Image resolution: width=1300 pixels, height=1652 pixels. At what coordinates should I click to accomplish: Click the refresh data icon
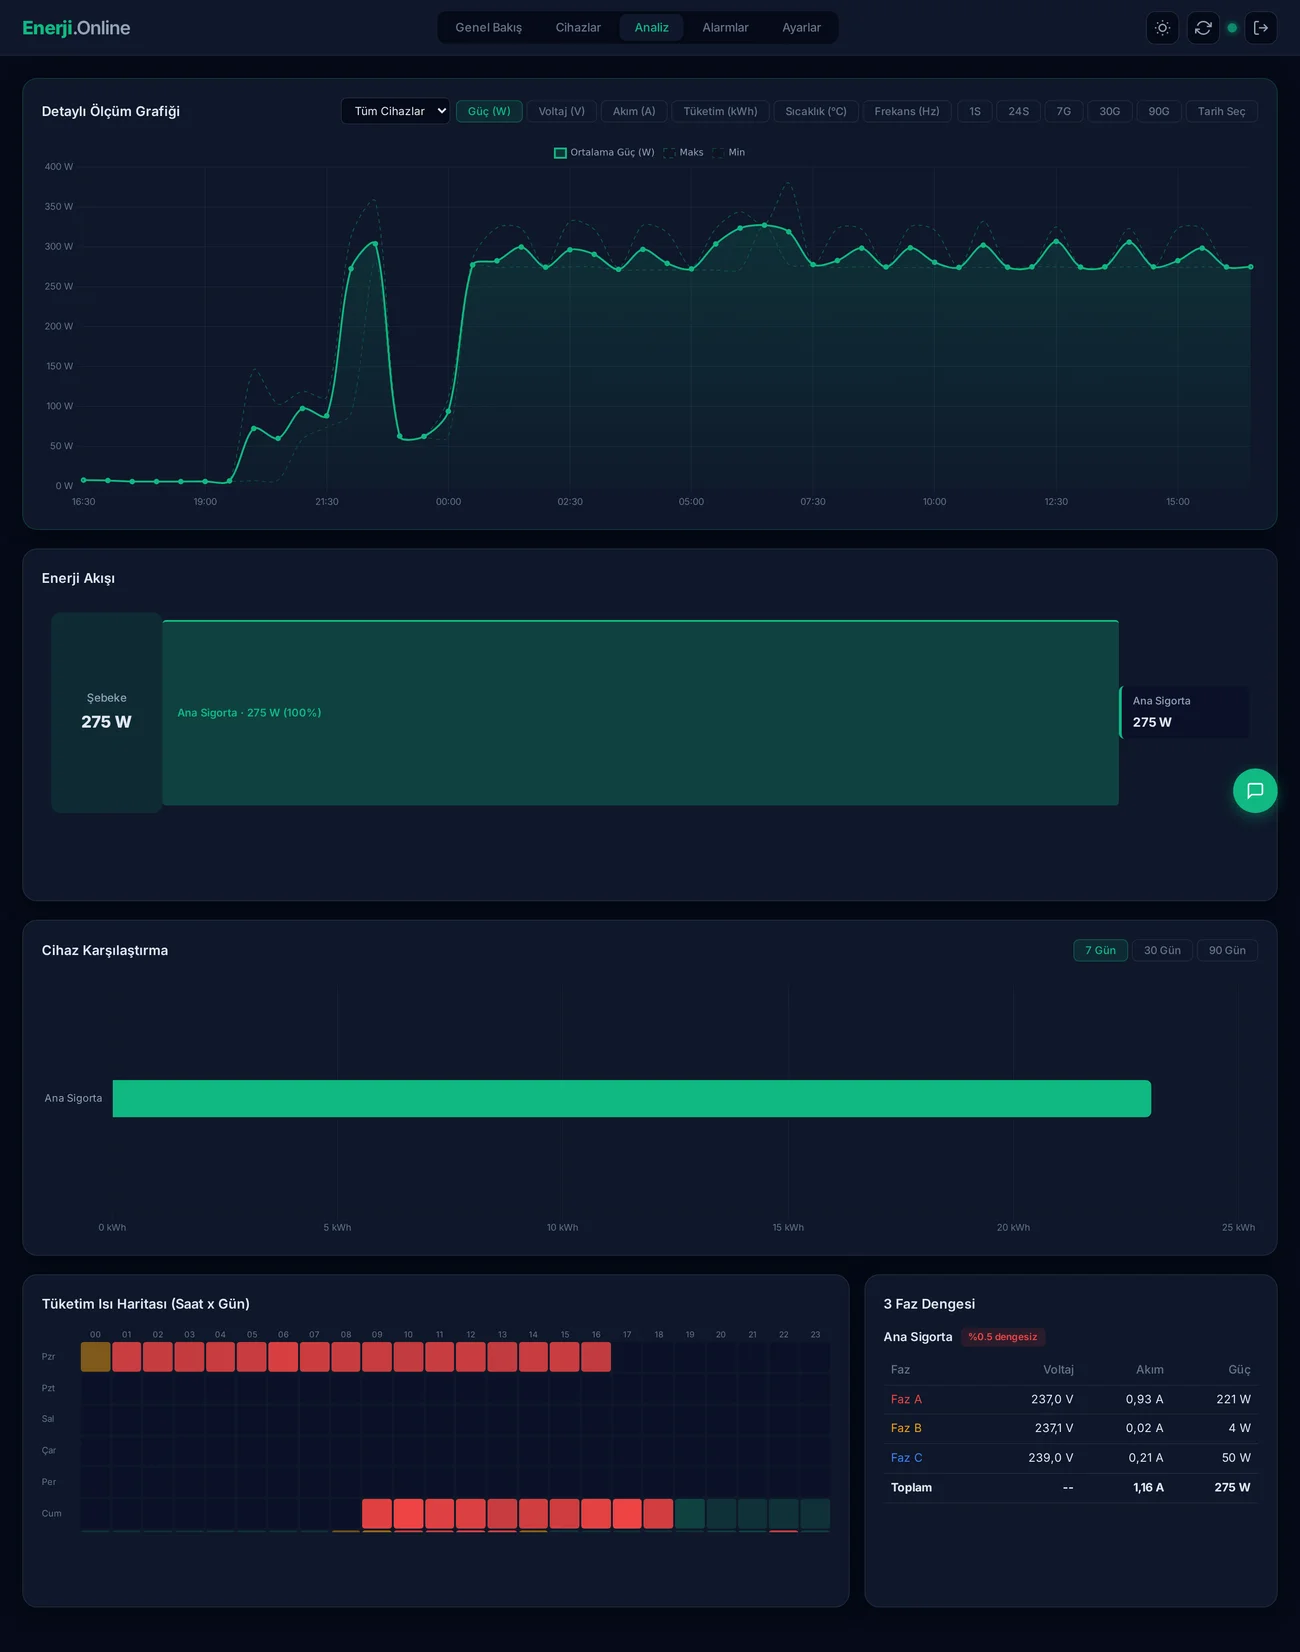1203,28
